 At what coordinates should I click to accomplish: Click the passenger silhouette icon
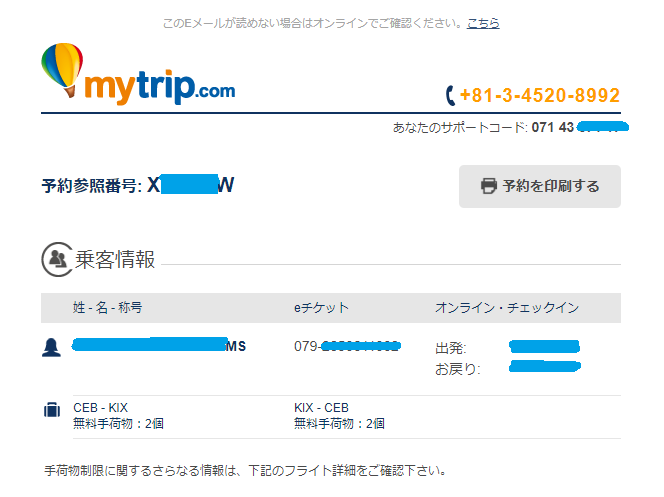(x=51, y=347)
